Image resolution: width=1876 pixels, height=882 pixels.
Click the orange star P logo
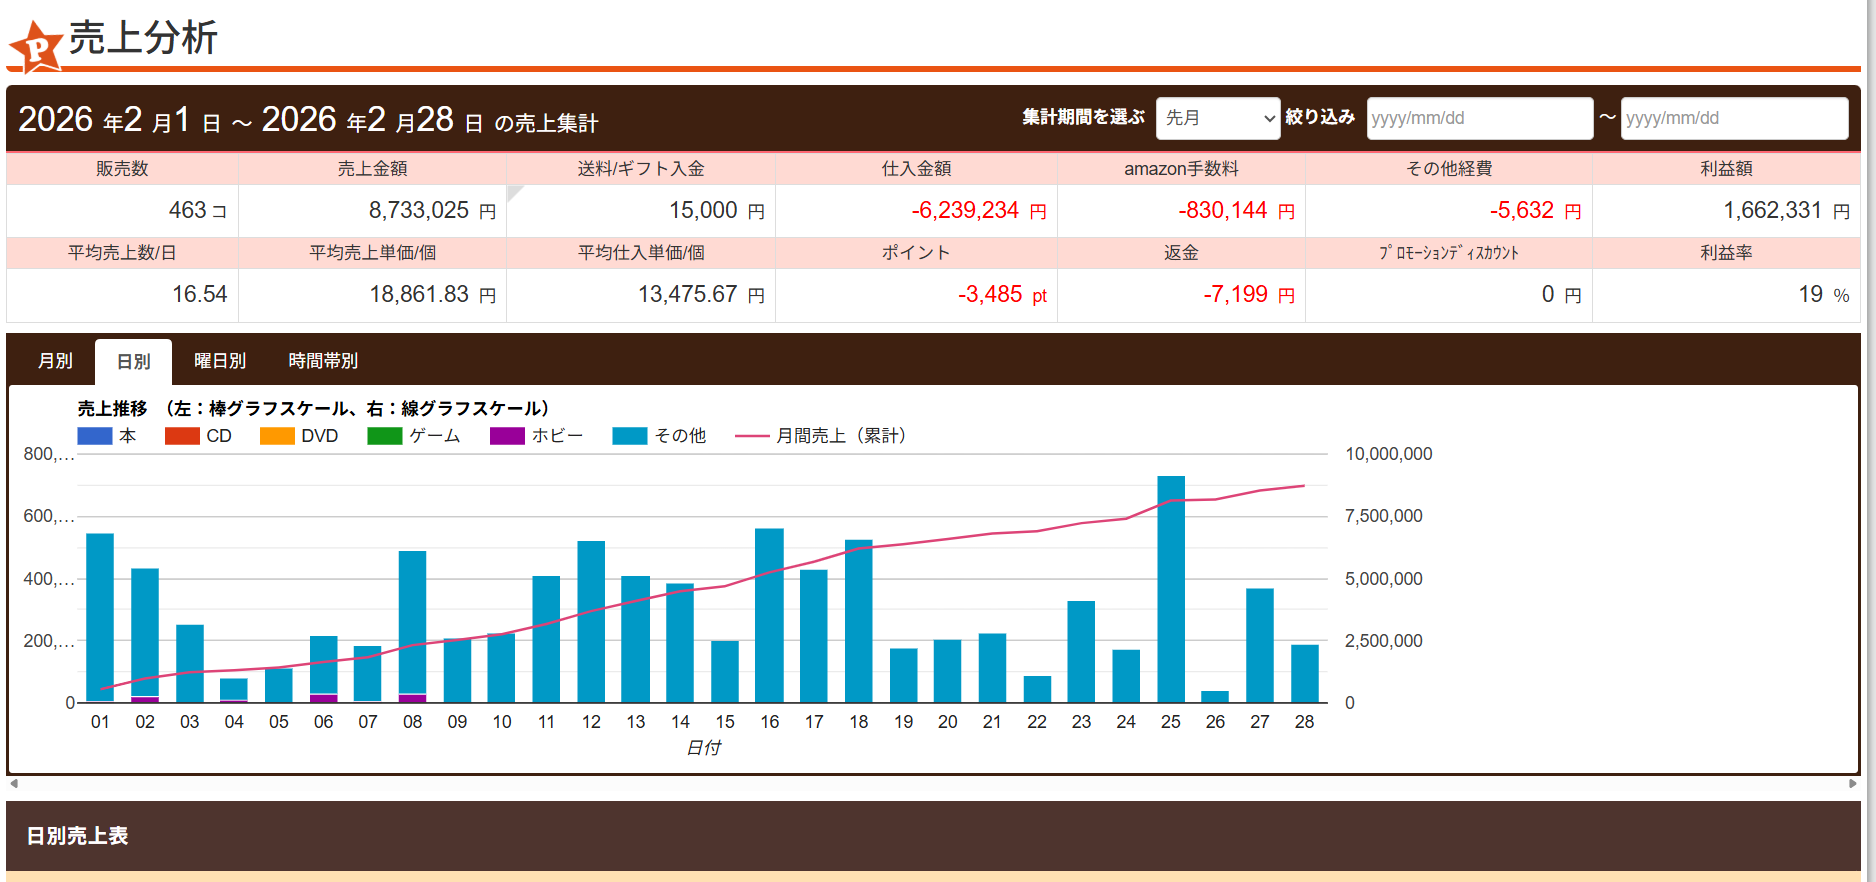pyautogui.click(x=36, y=46)
